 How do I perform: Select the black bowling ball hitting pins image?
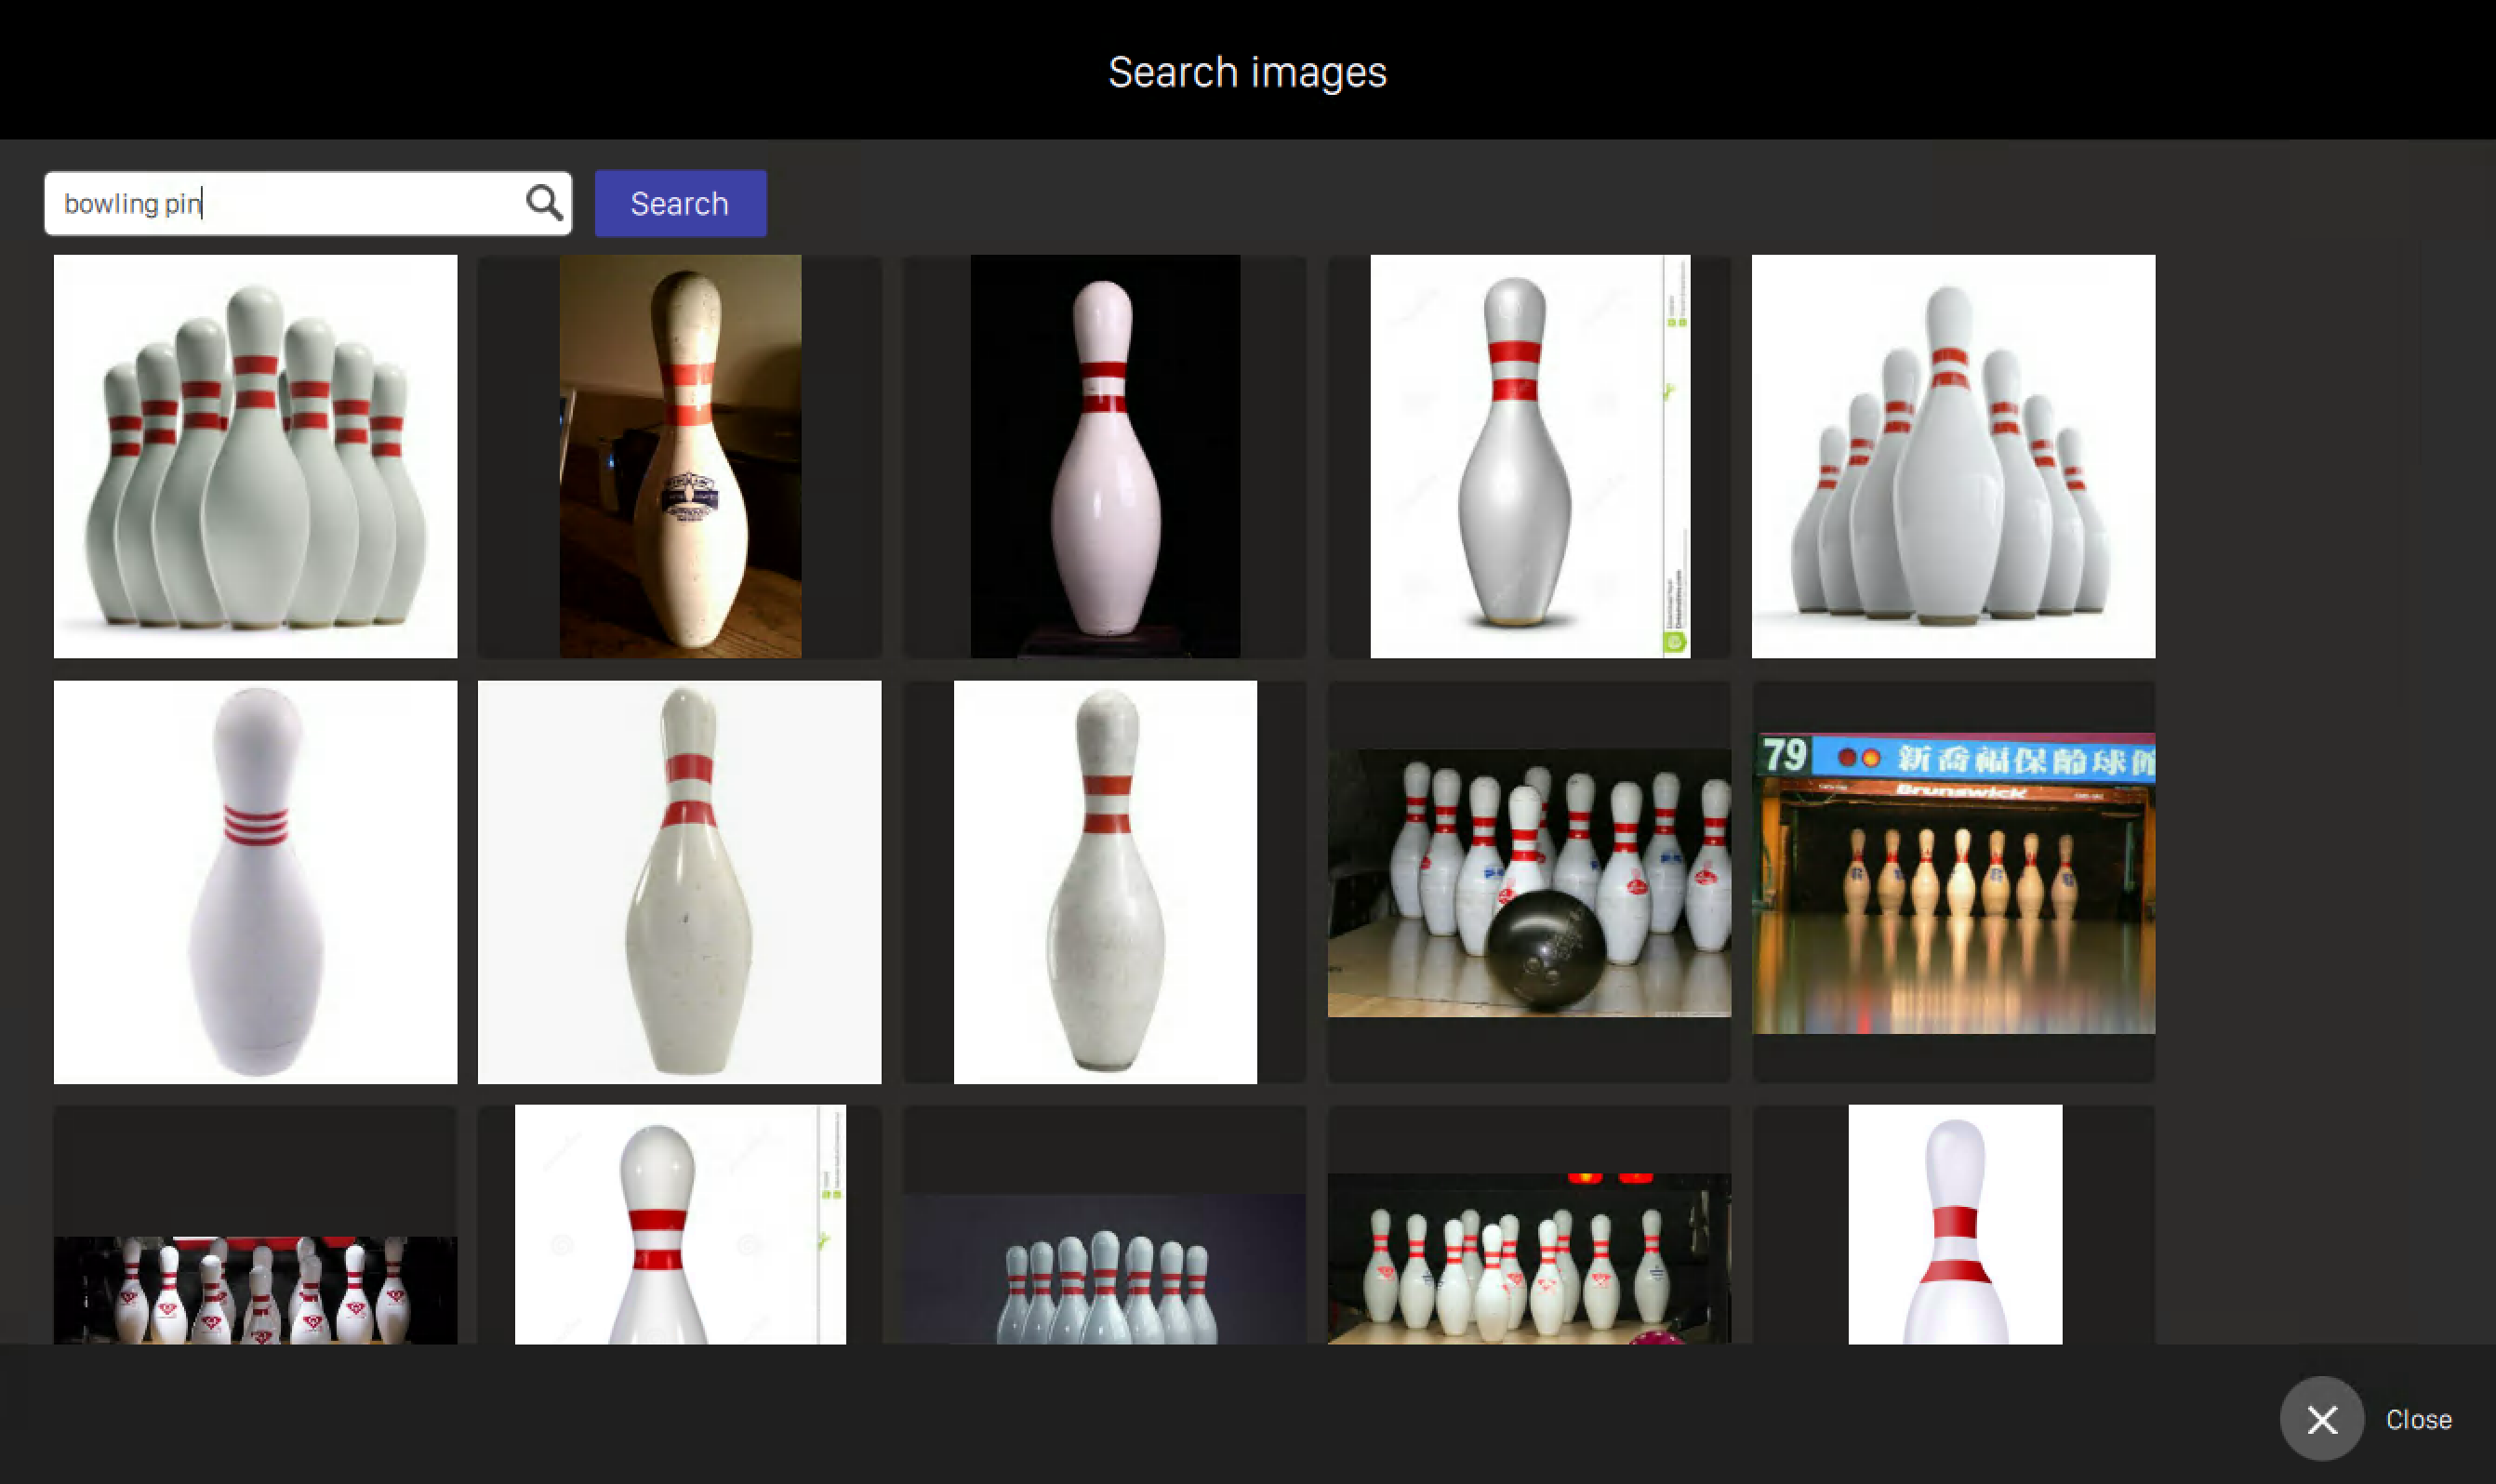click(x=1529, y=882)
